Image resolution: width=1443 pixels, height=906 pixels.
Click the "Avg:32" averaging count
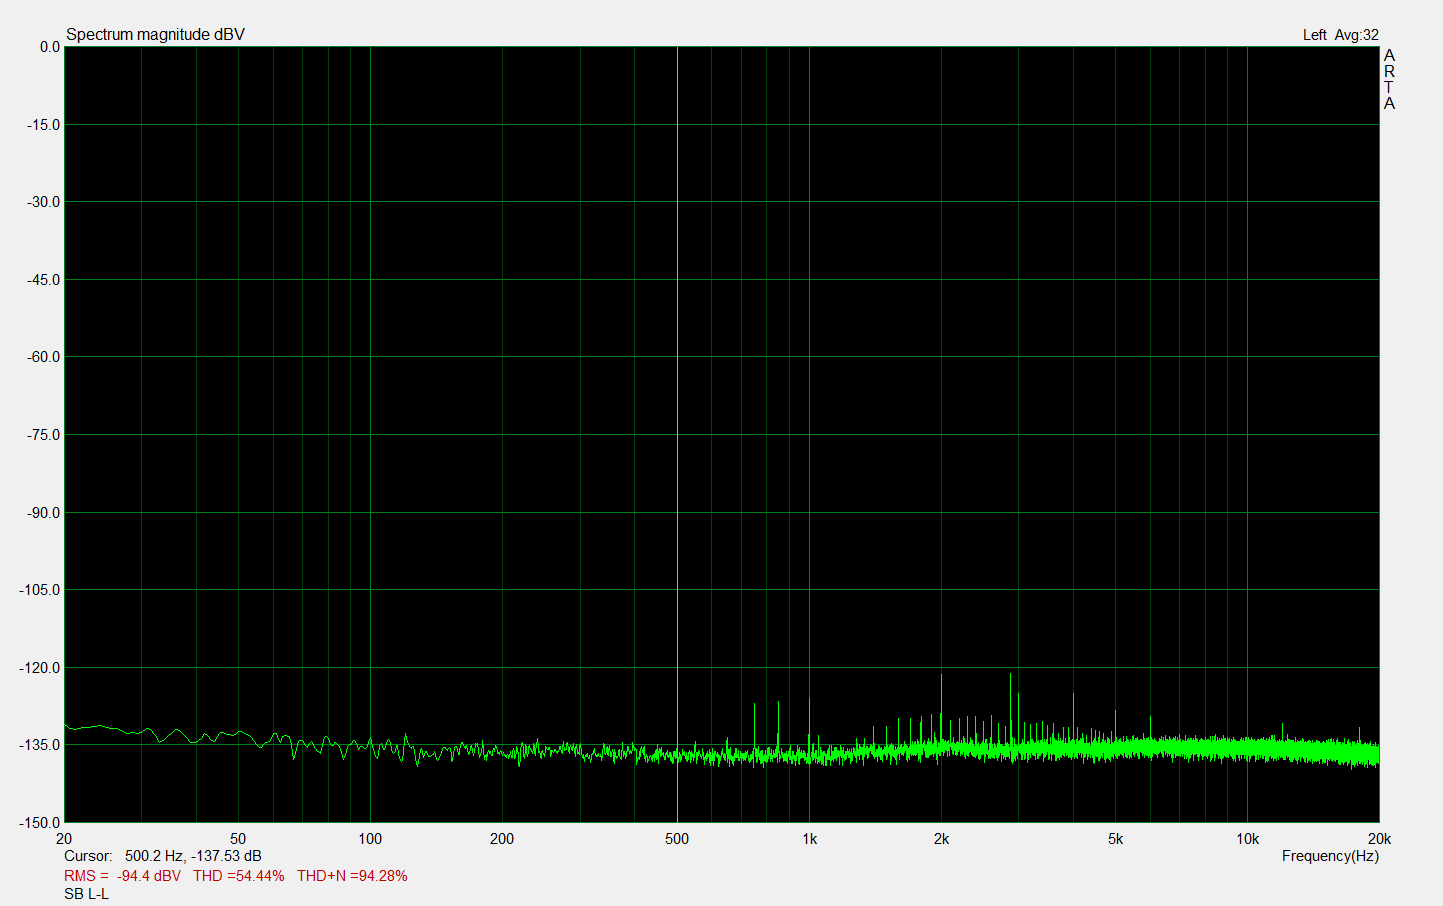tap(1357, 35)
